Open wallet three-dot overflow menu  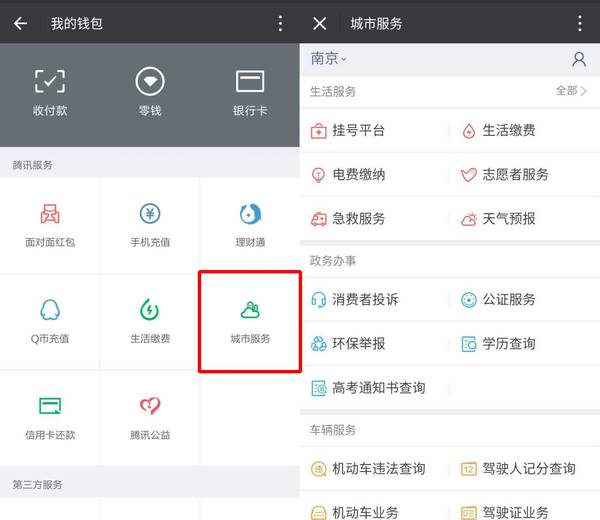[280, 23]
